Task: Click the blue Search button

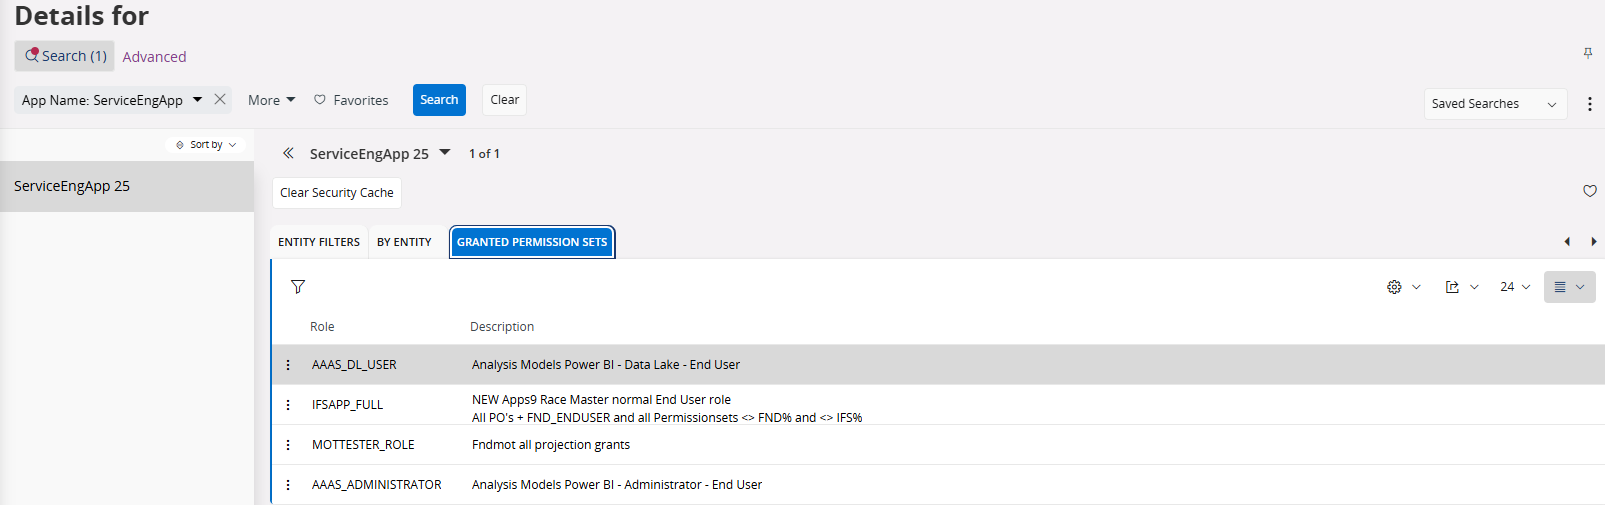Action: pos(439,100)
